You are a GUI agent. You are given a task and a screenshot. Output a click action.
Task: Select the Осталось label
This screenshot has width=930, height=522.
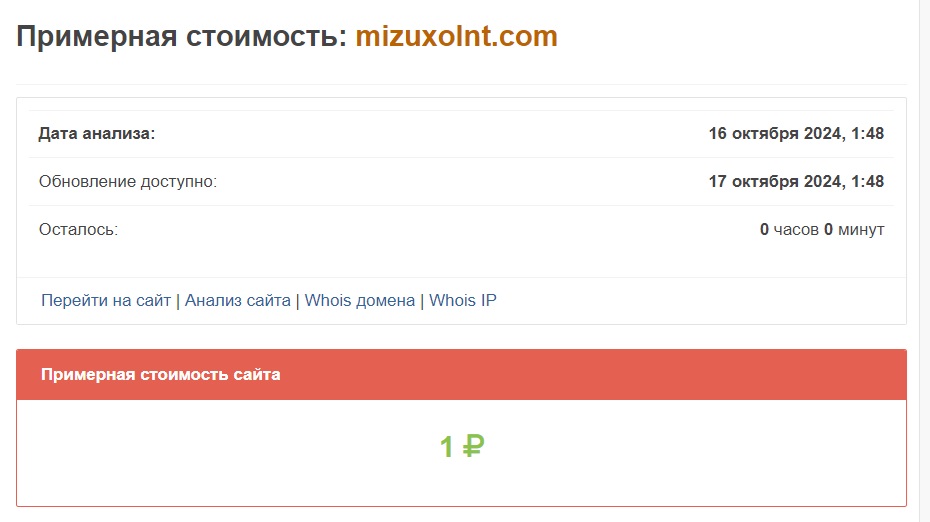tap(78, 229)
